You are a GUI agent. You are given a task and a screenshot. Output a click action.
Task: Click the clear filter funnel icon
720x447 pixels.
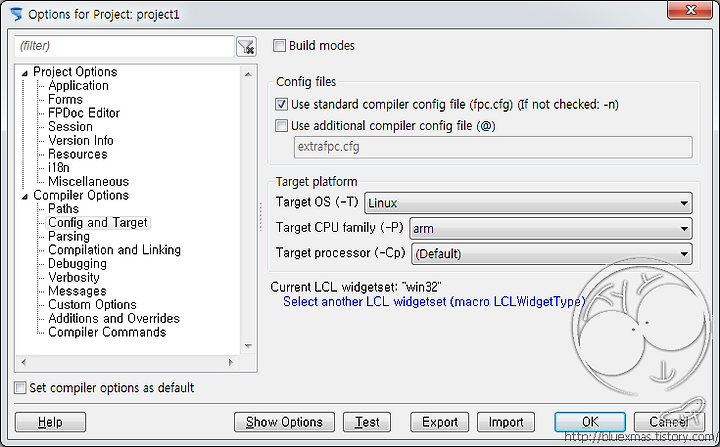246,46
